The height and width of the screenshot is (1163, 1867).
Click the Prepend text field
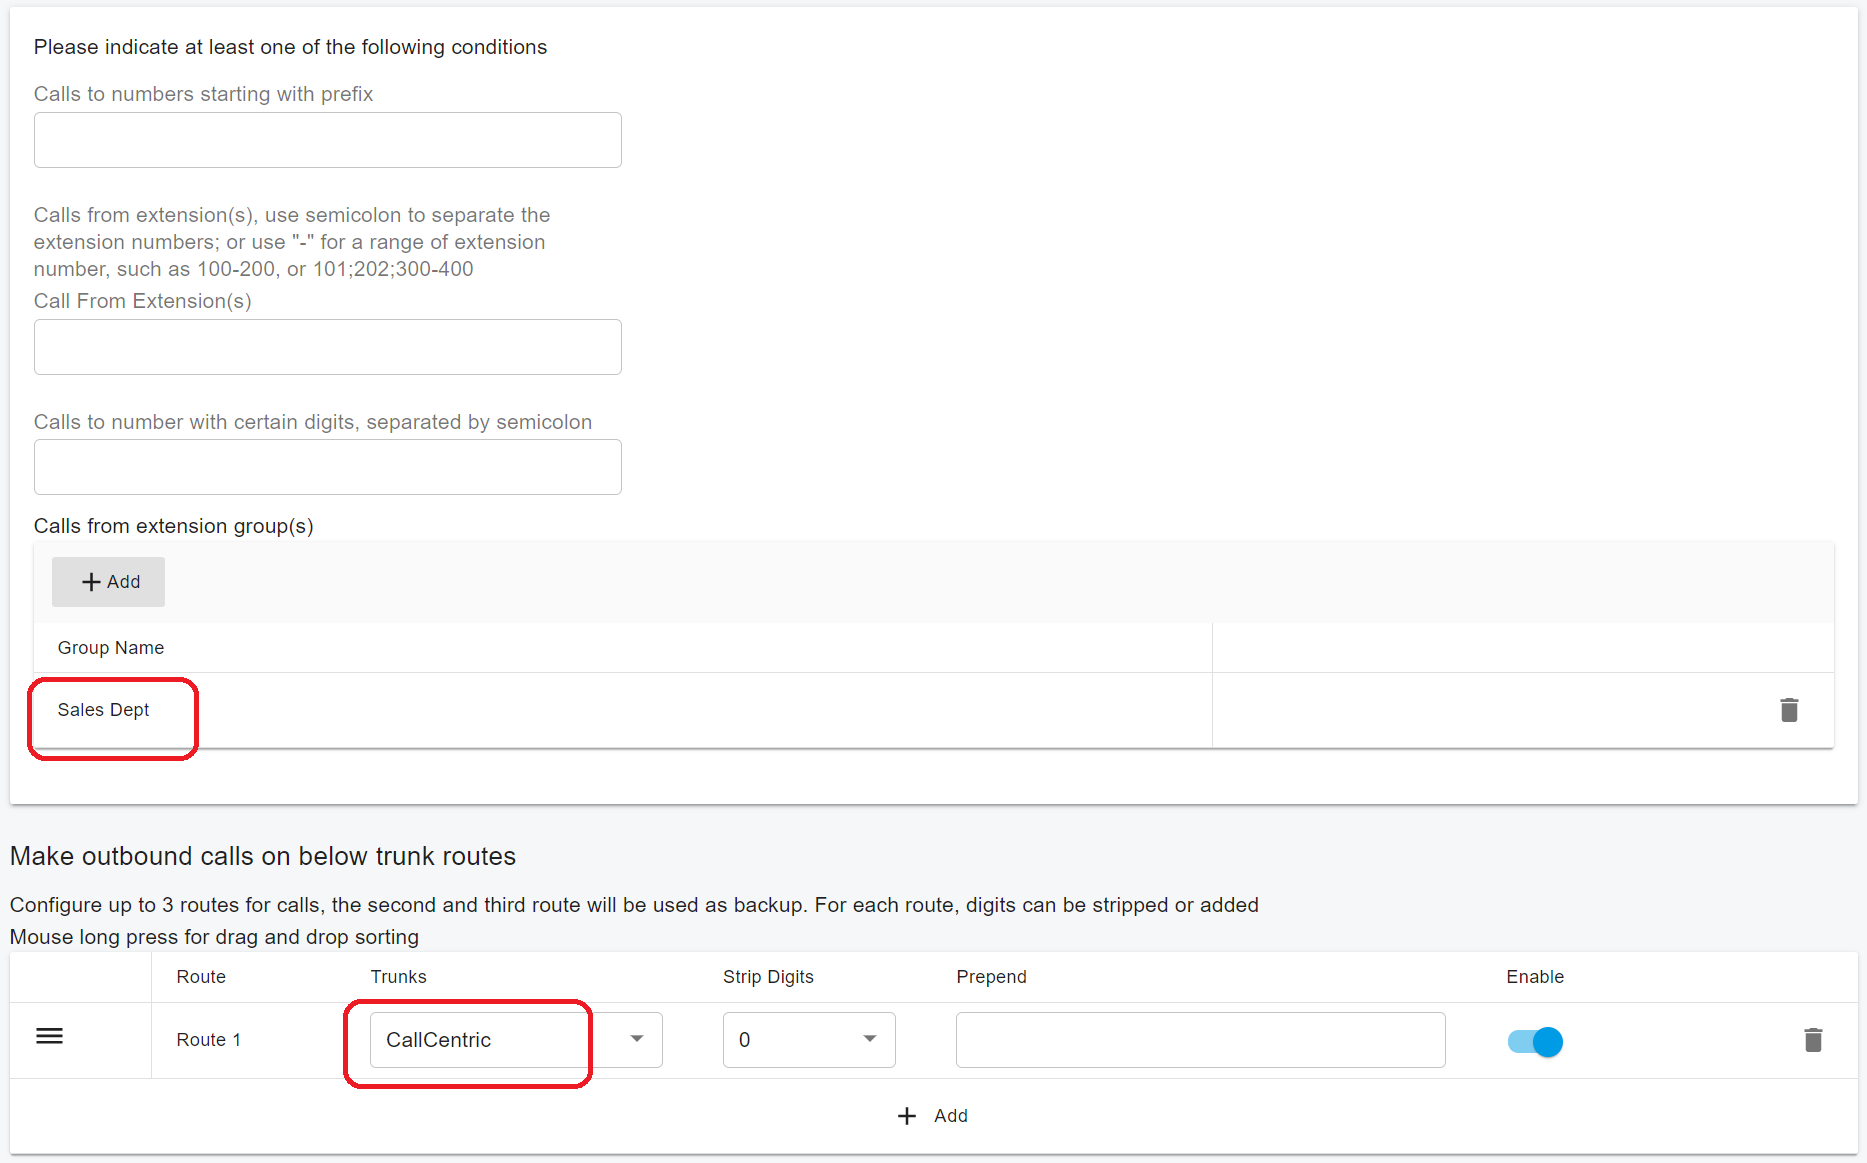click(1200, 1040)
